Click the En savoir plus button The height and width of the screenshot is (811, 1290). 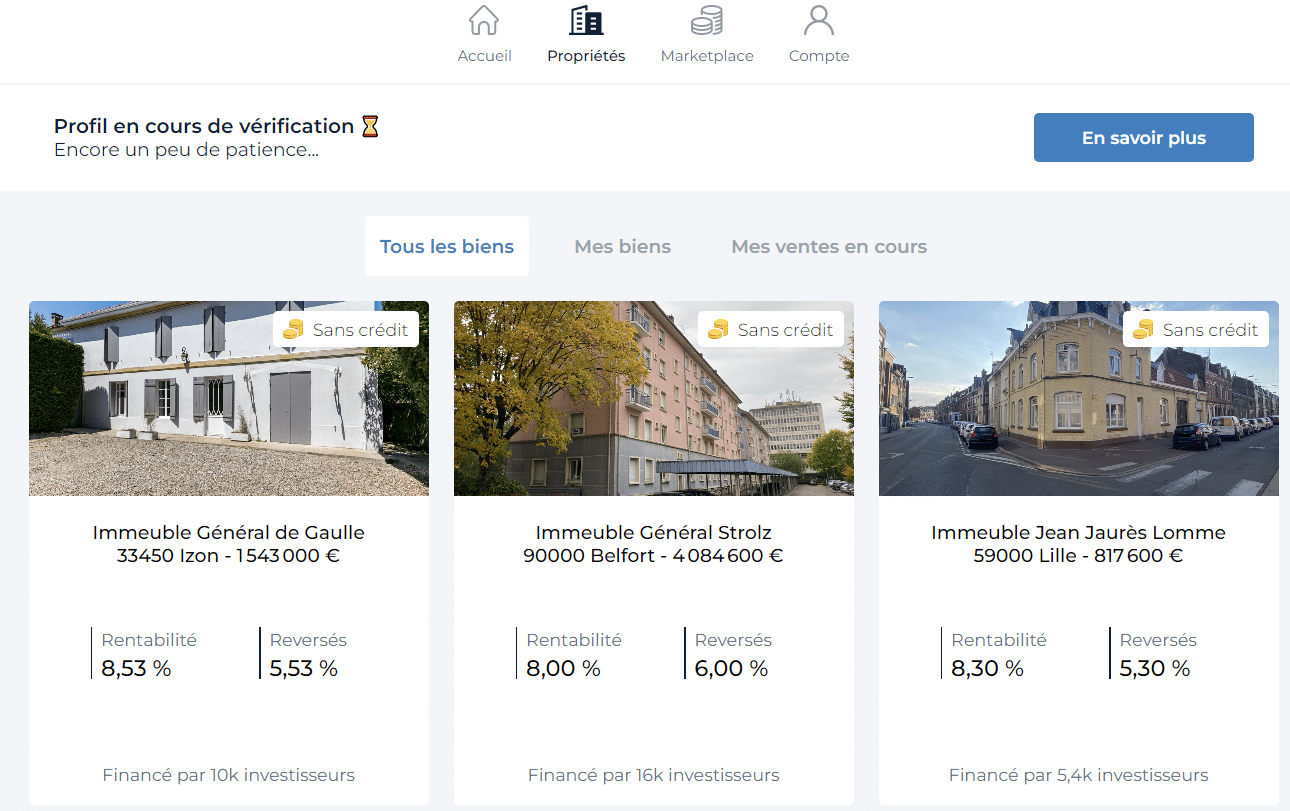click(x=1143, y=137)
